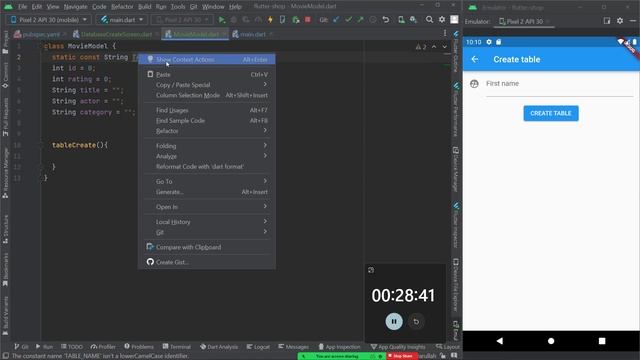Switch to DatabaseCreateScreen.dart tab
Image resolution: width=640 pixels, height=360 pixels.
tap(115, 34)
